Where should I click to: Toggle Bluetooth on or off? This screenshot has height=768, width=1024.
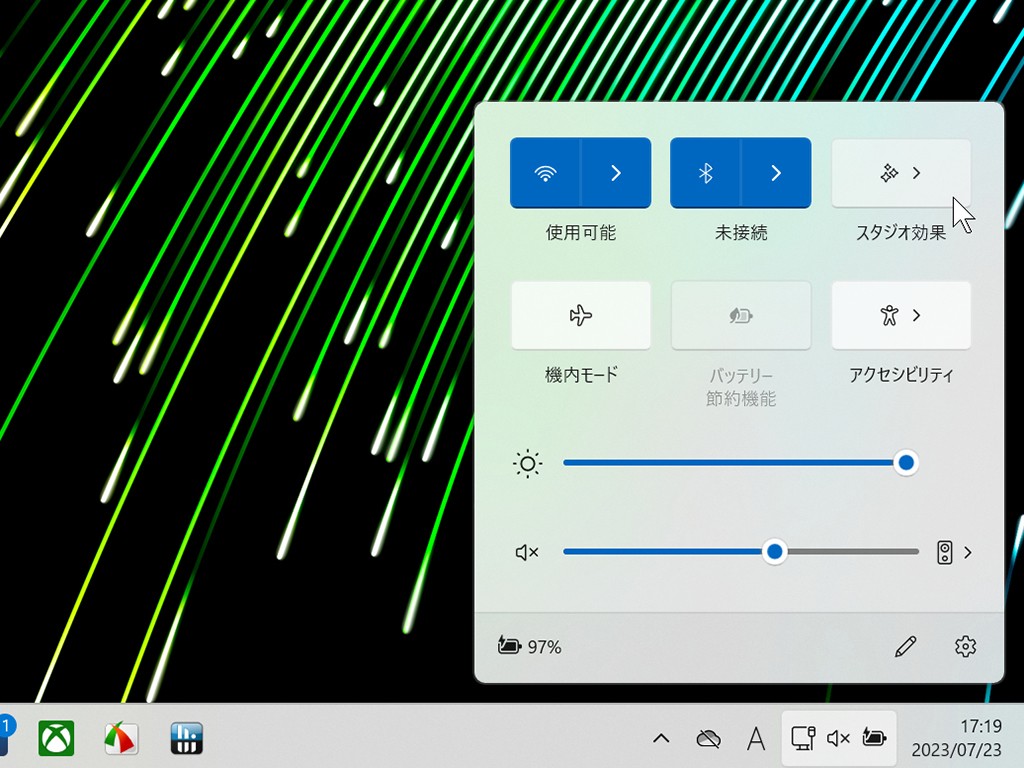705,173
